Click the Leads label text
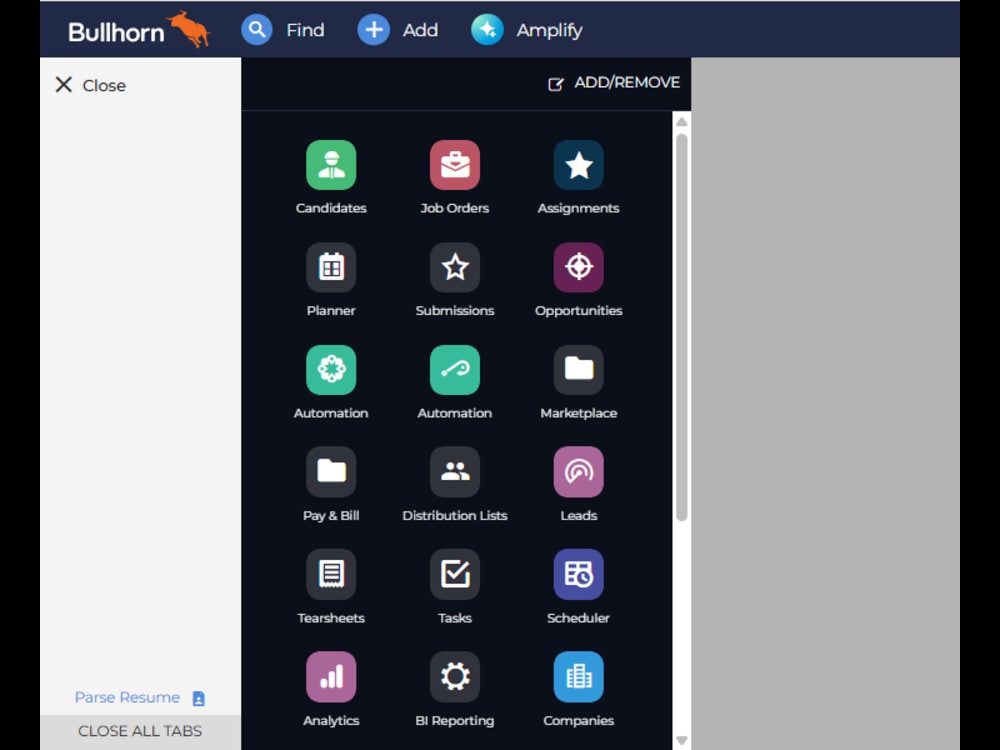 [x=578, y=515]
